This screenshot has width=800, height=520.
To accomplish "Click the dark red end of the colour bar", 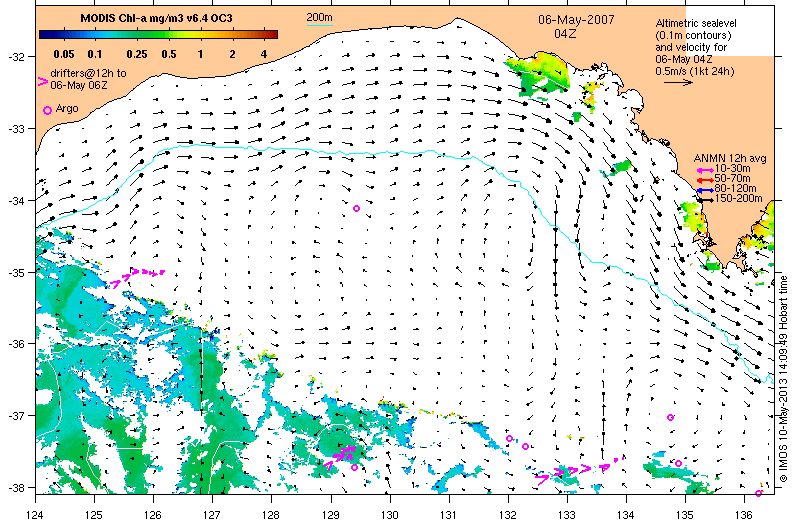I will pos(273,35).
